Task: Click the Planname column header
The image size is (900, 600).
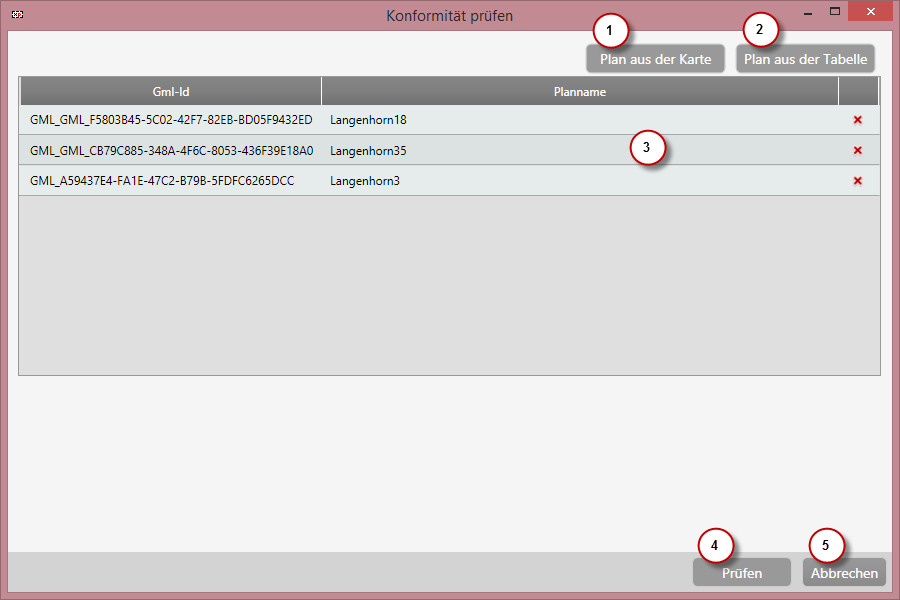Action: click(579, 92)
